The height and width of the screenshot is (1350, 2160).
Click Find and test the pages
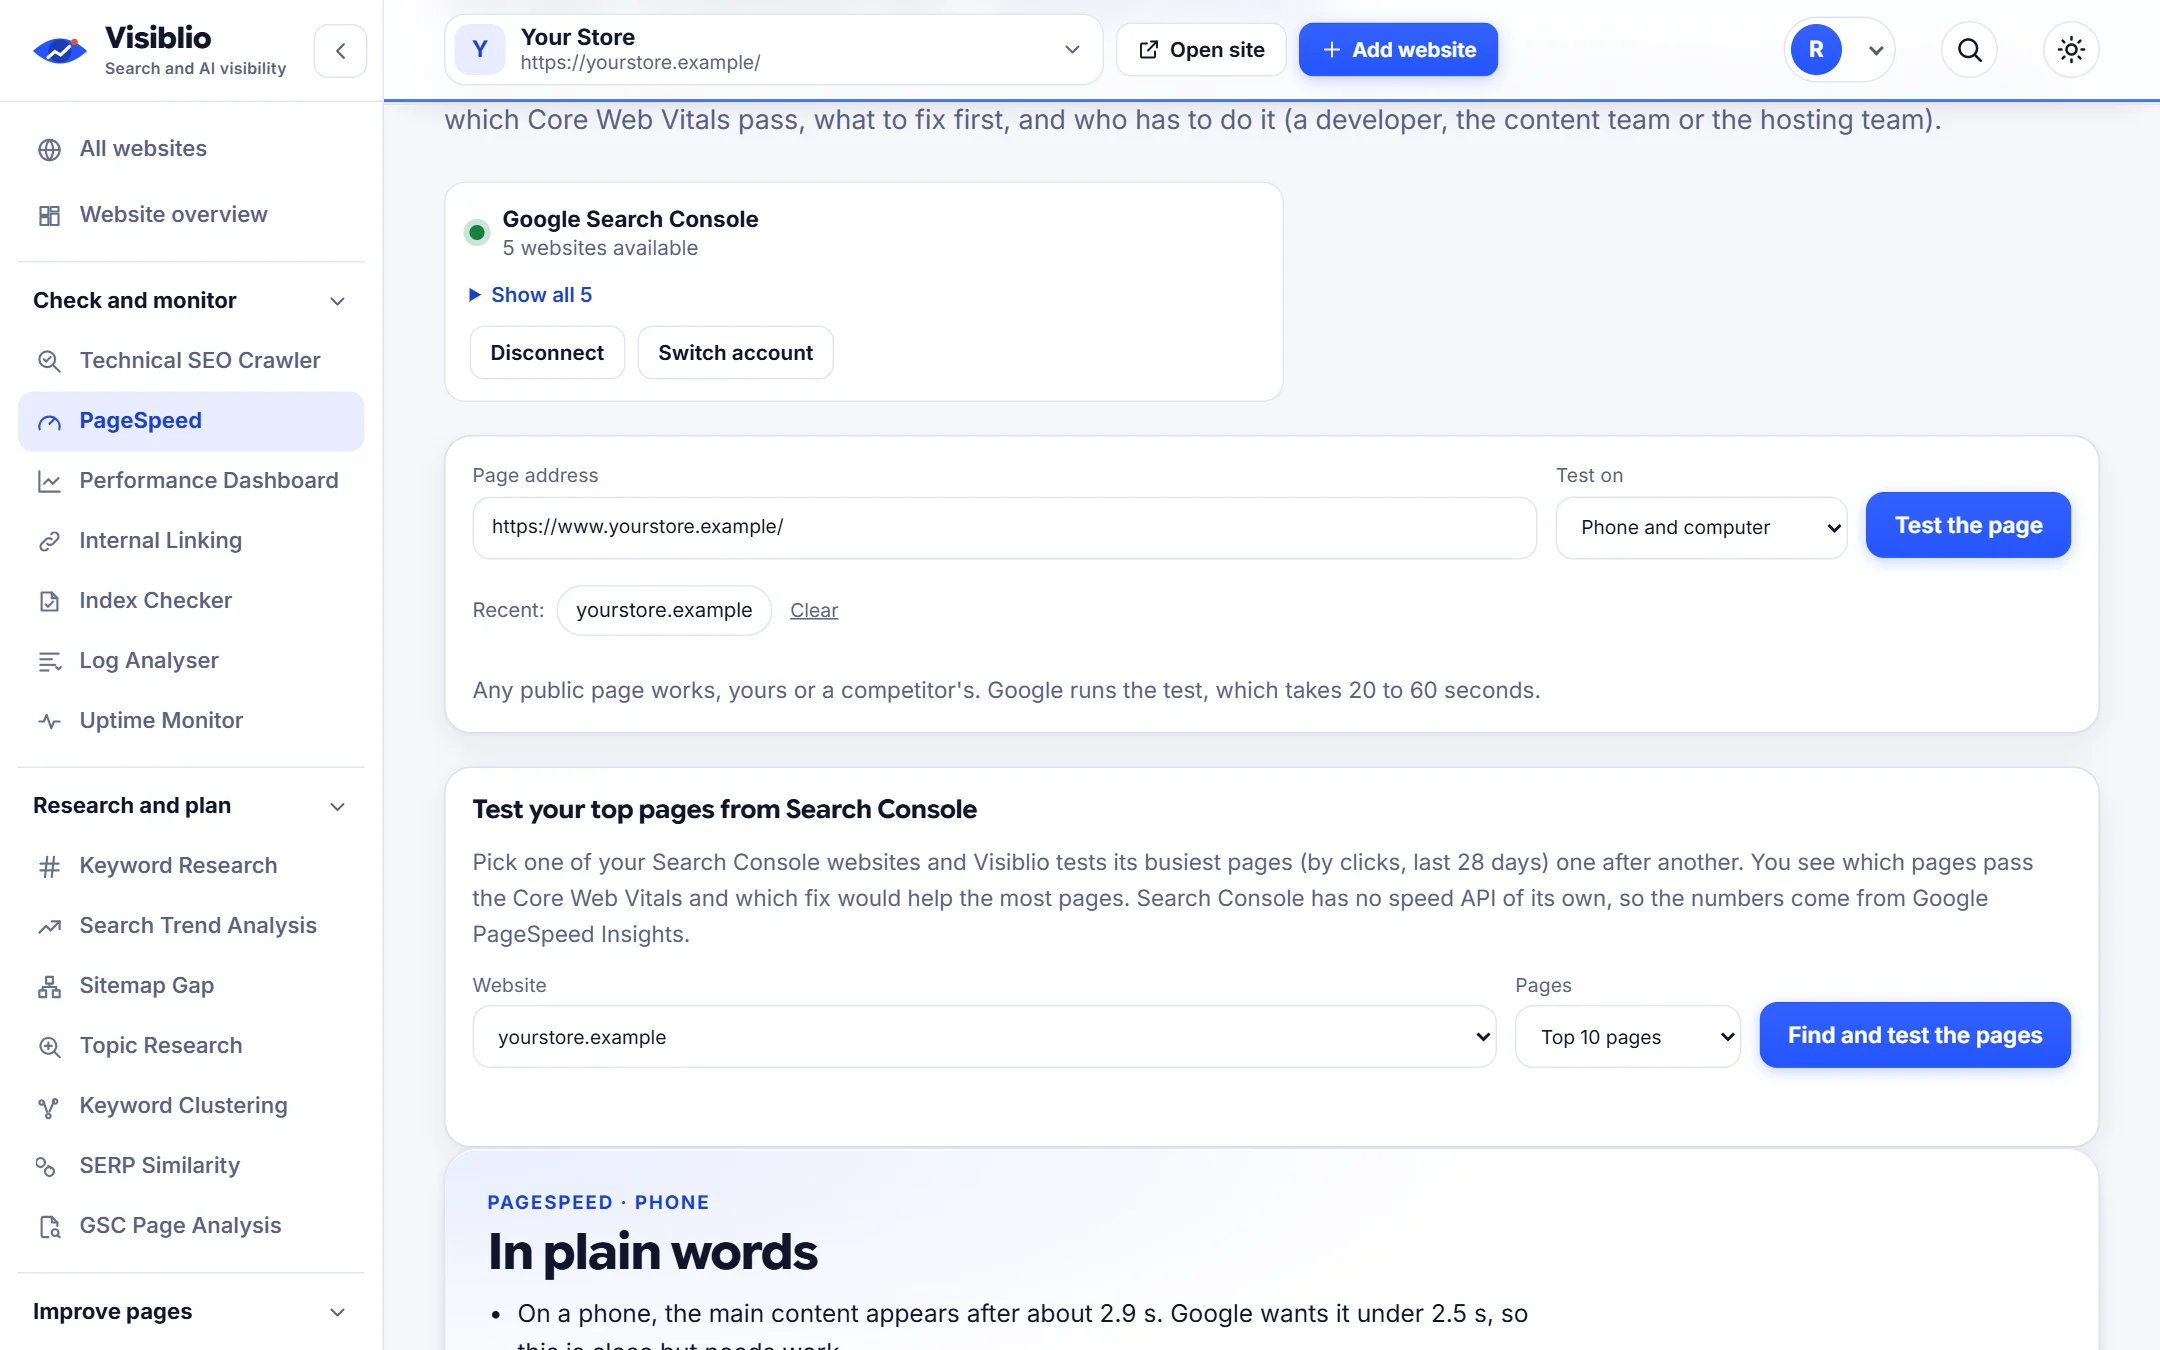[1915, 1035]
